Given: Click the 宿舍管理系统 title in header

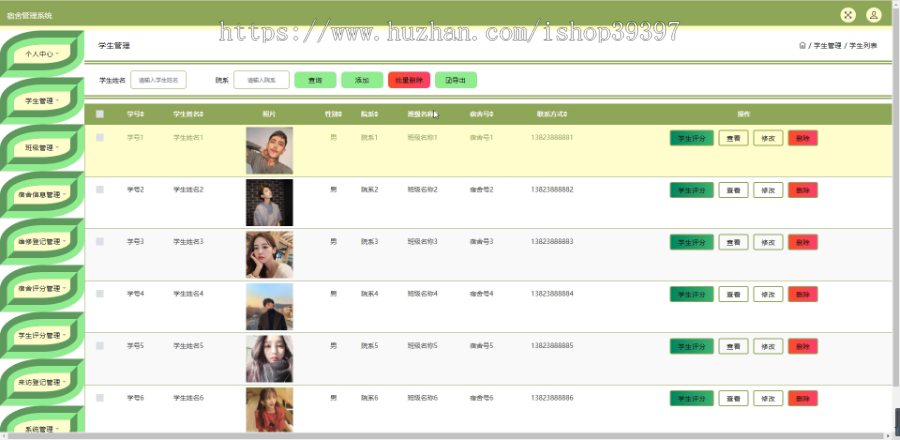Looking at the screenshot, I should pyautogui.click(x=29, y=15).
